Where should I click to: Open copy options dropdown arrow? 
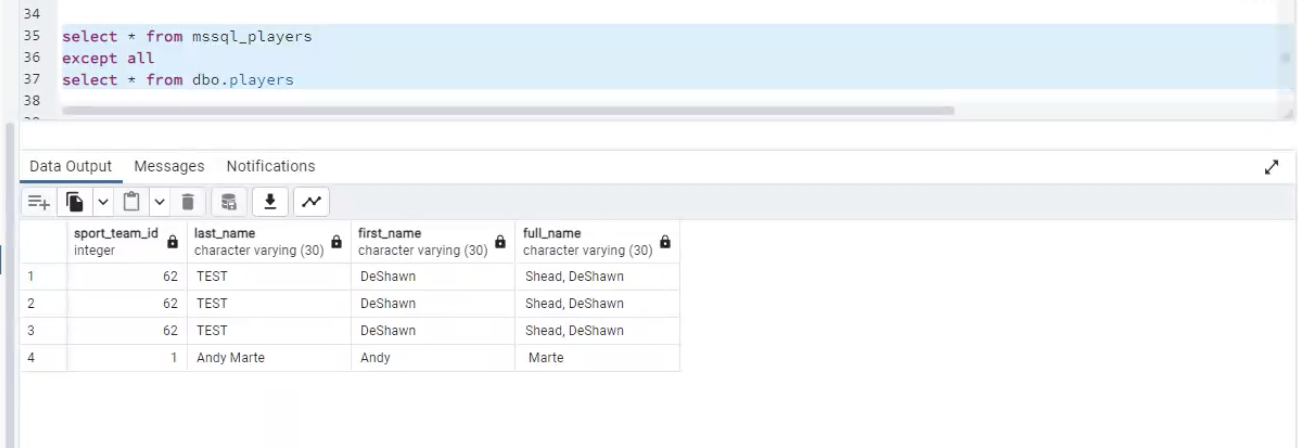[99, 203]
